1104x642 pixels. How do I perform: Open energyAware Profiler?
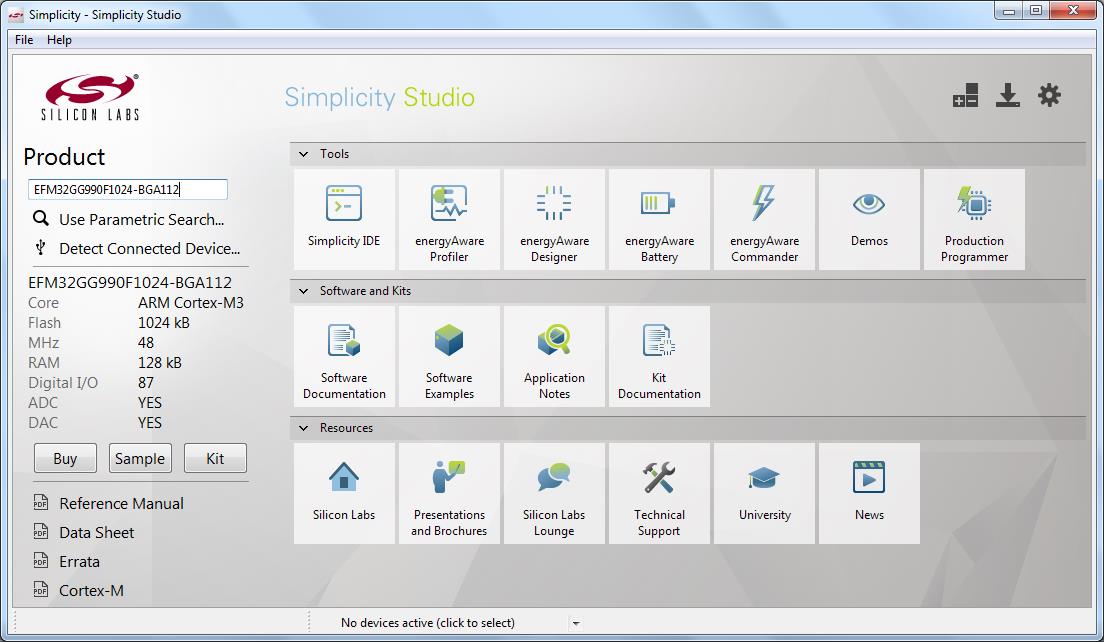[449, 218]
